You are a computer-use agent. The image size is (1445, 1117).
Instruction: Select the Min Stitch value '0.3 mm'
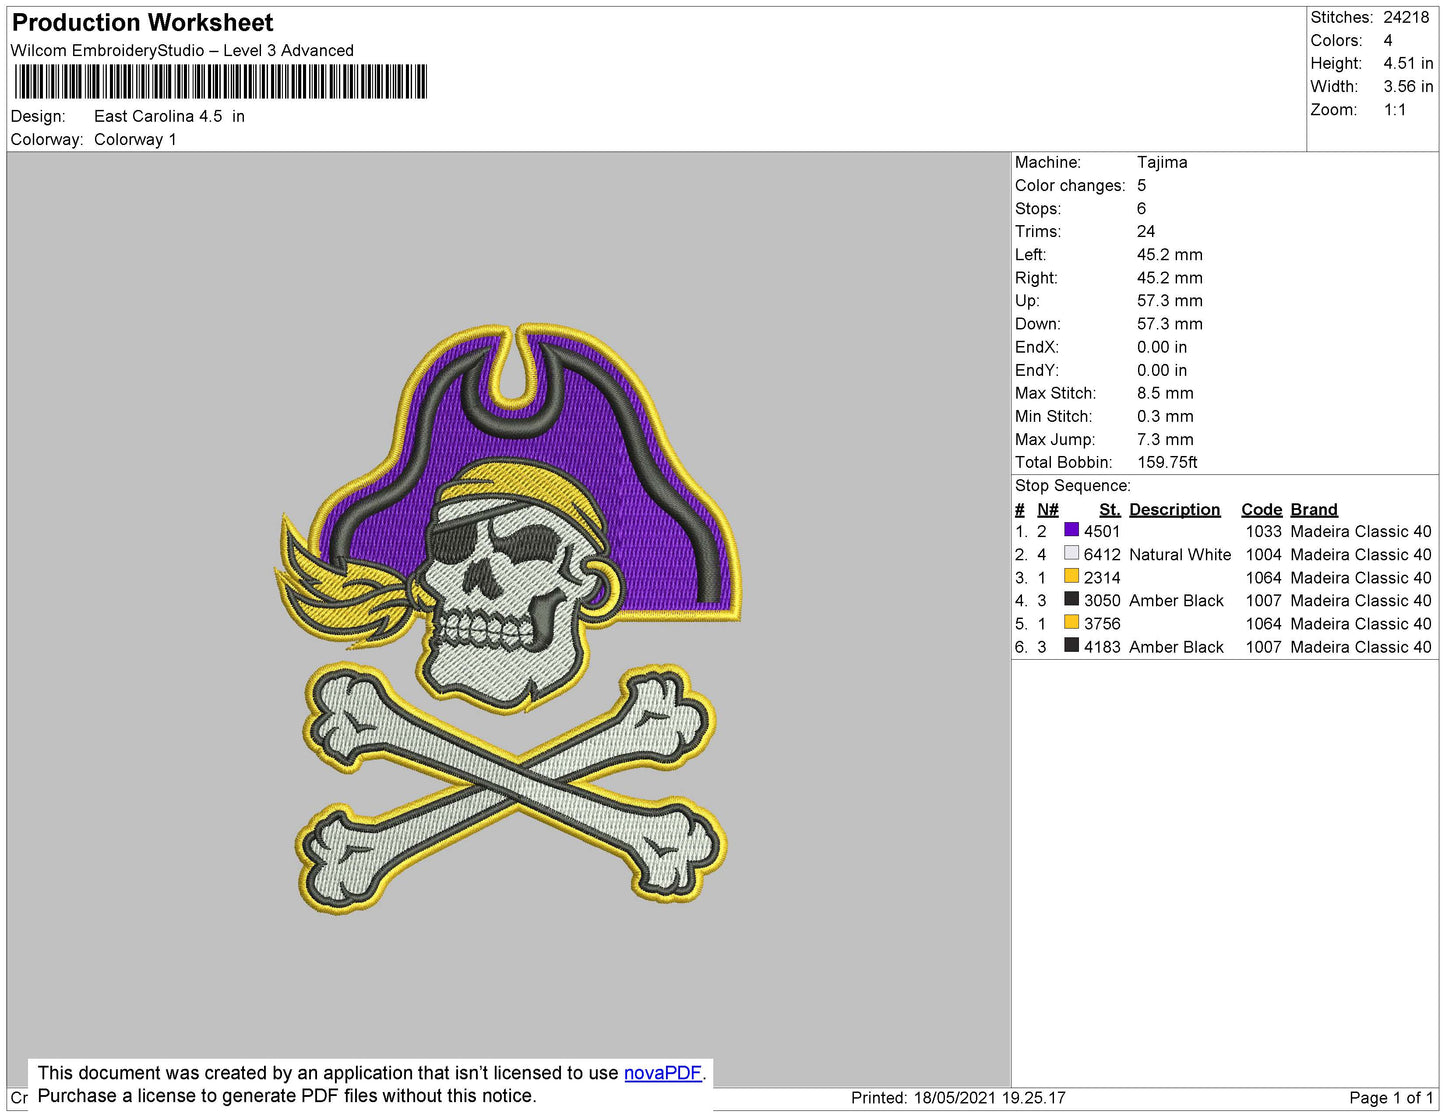tap(1165, 416)
